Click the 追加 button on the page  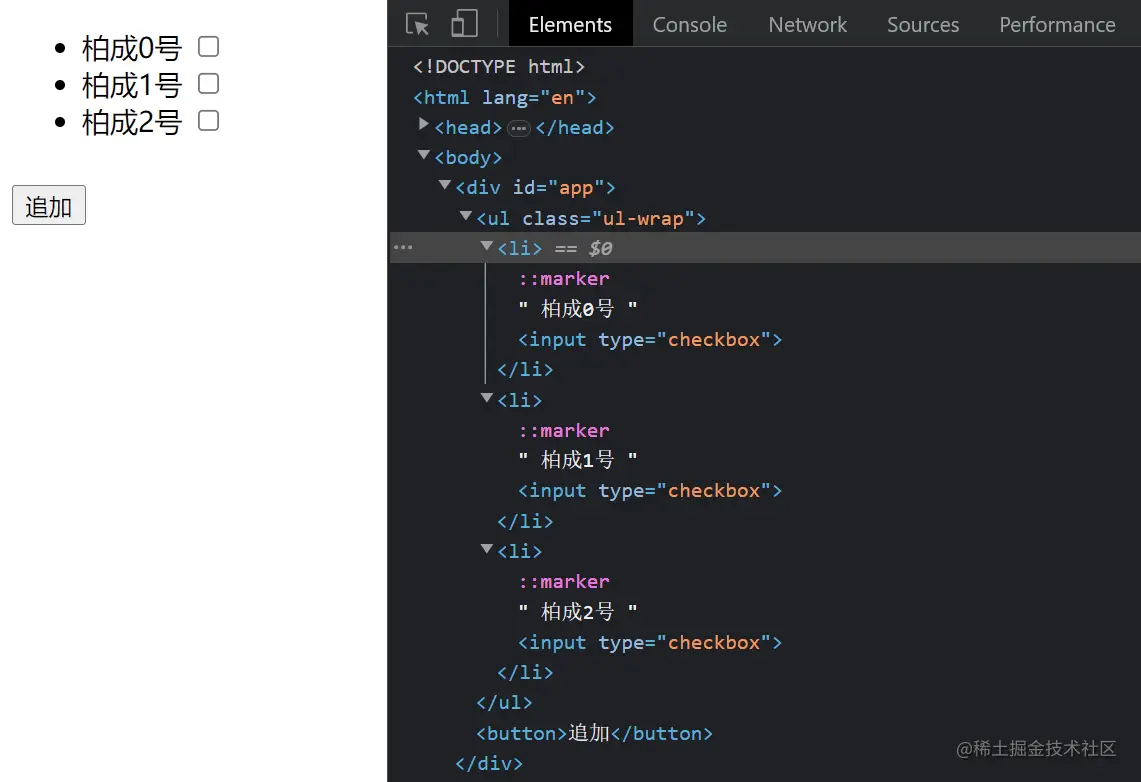point(49,205)
